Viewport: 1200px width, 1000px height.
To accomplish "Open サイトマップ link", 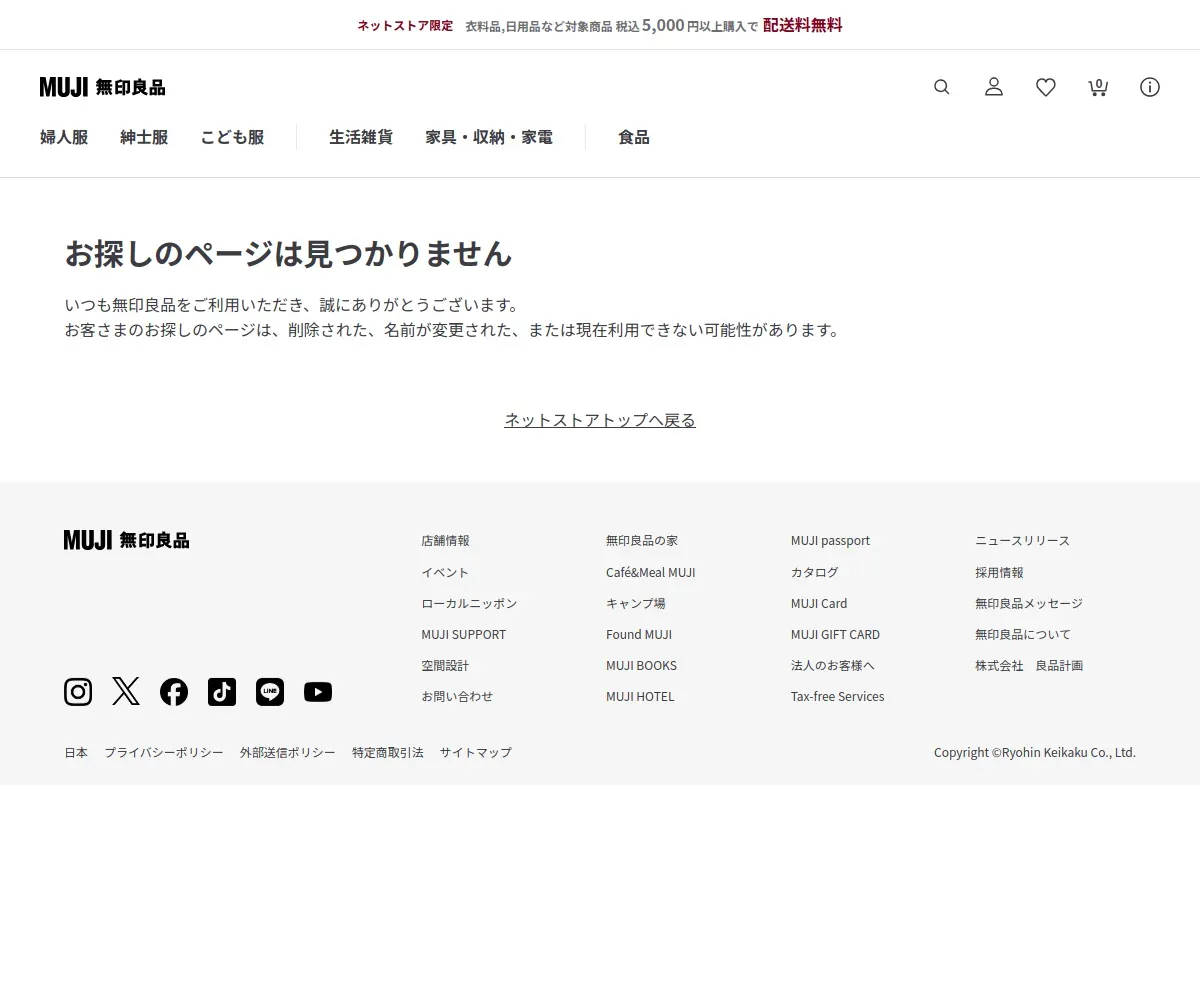I will pyautogui.click(x=476, y=752).
